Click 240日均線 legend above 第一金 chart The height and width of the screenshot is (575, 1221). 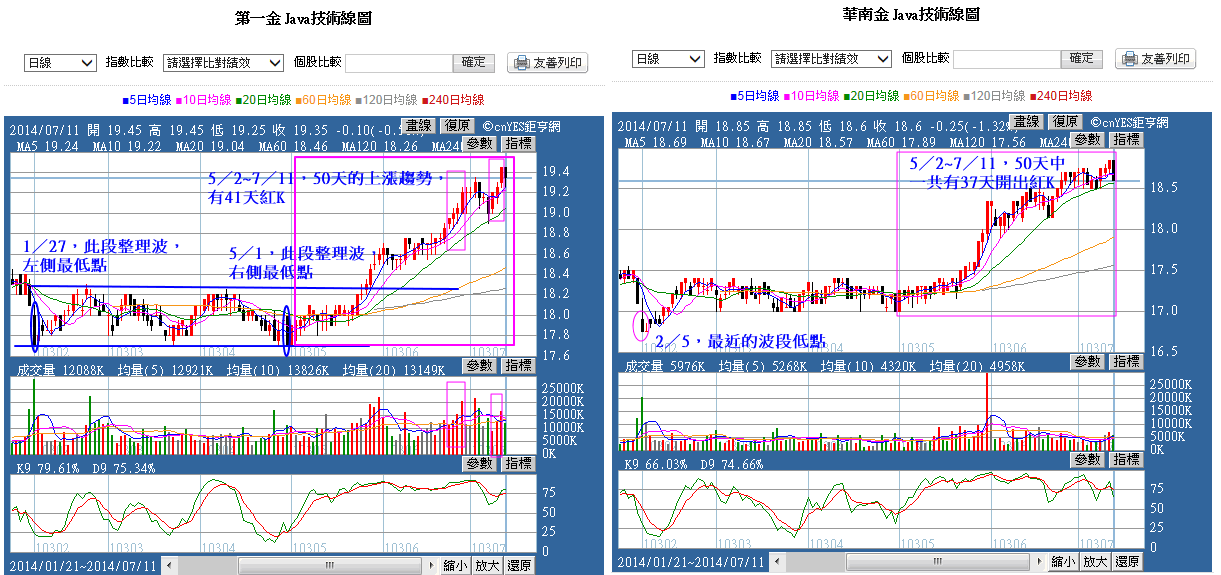452,100
